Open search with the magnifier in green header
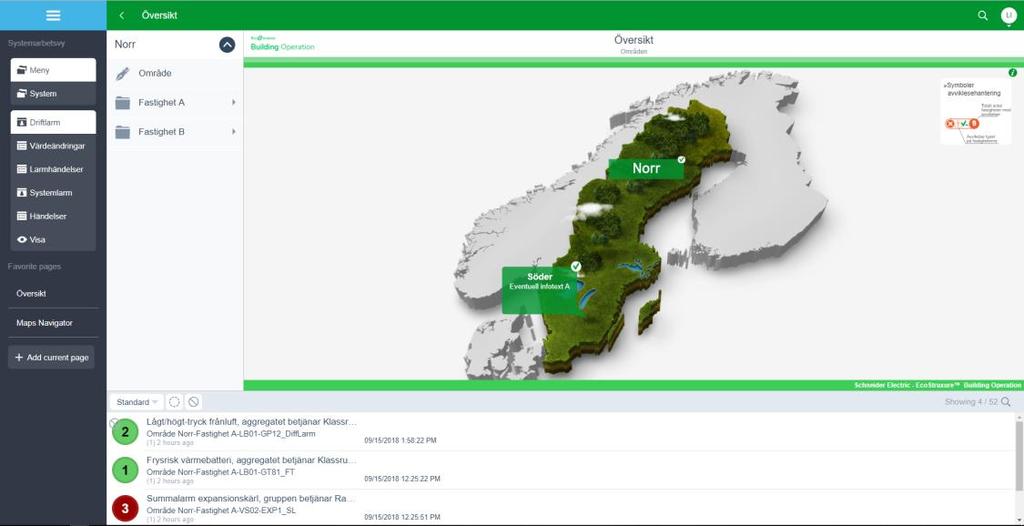1024x526 pixels. click(x=982, y=15)
